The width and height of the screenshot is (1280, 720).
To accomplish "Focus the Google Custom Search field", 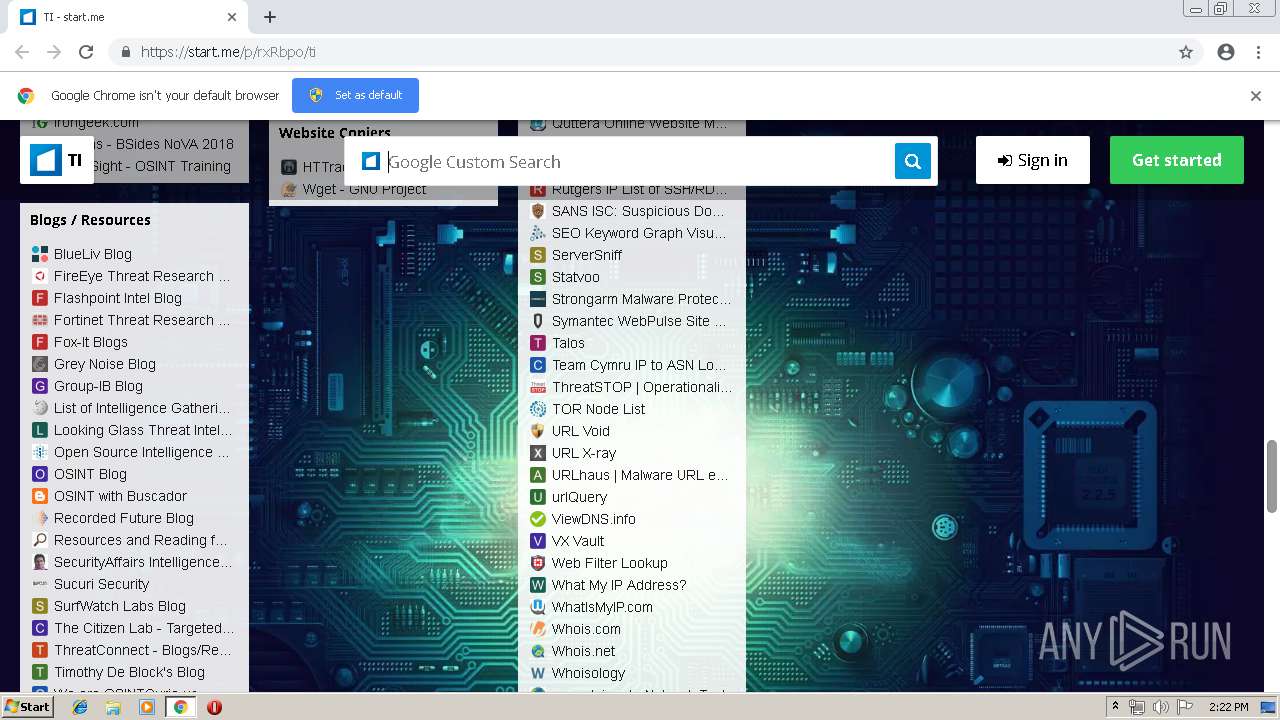I will pyautogui.click(x=640, y=161).
